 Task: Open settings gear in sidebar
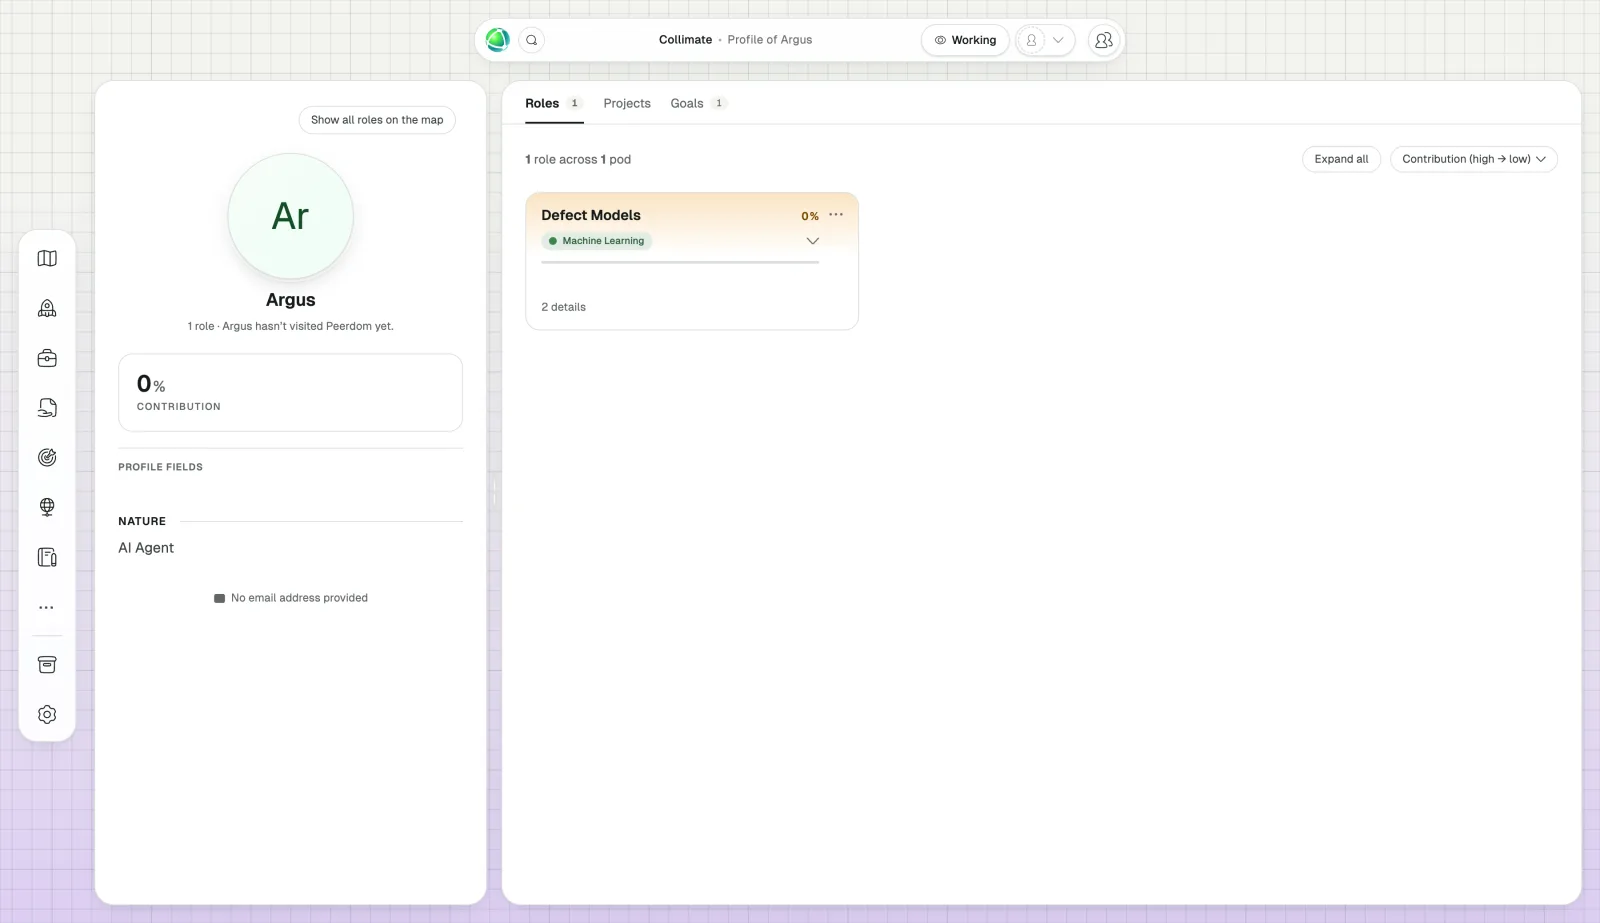pos(47,714)
